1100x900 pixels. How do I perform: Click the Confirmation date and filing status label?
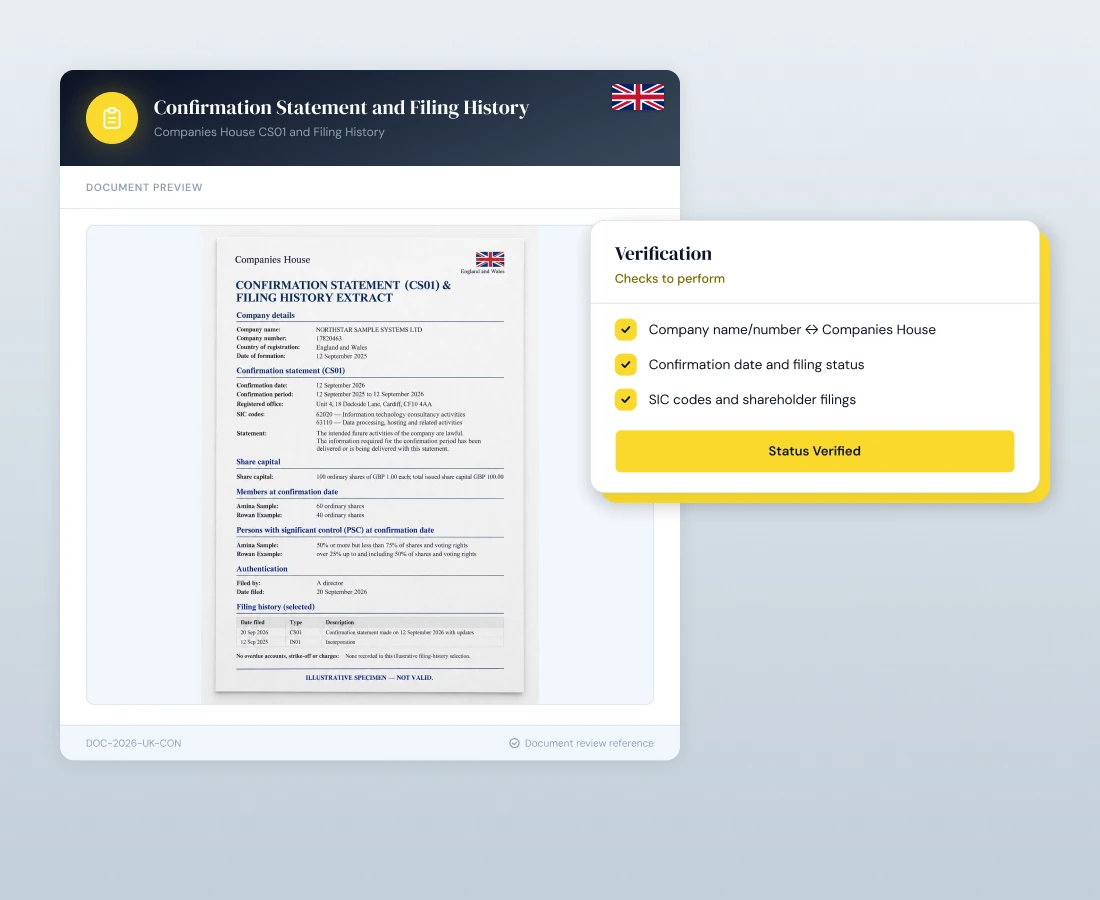click(756, 365)
